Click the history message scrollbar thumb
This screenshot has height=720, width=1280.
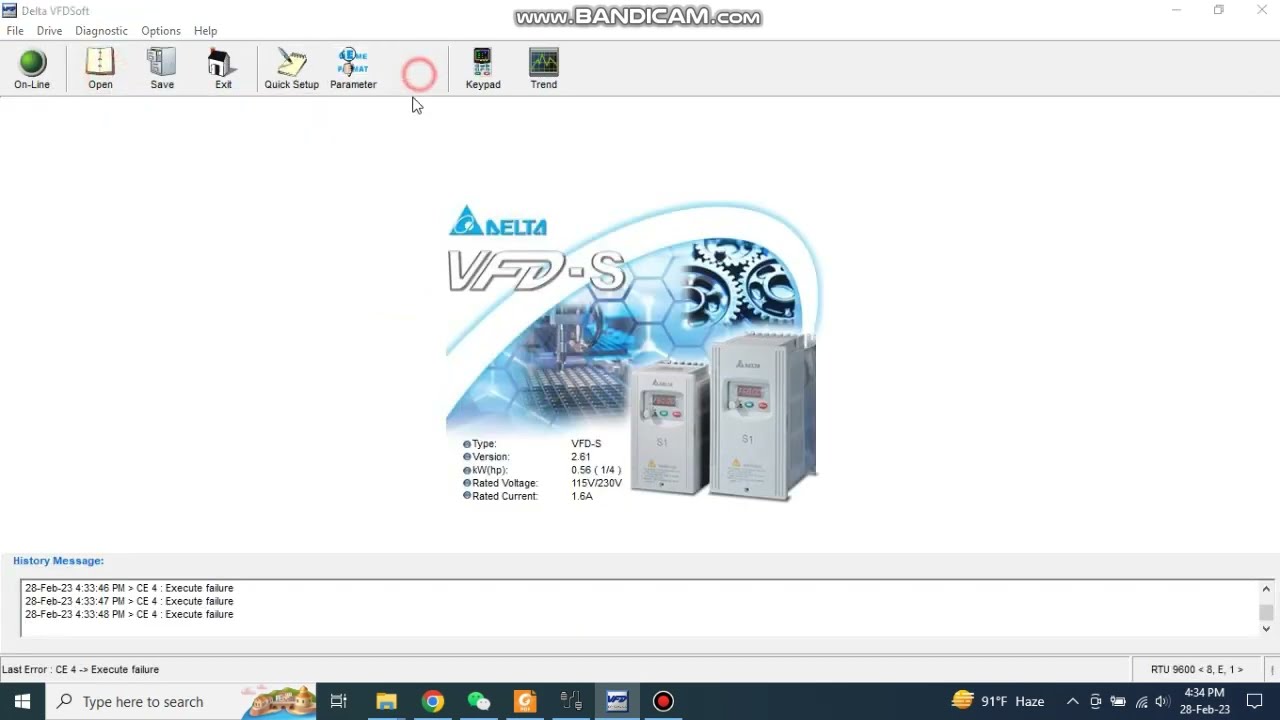1266,612
